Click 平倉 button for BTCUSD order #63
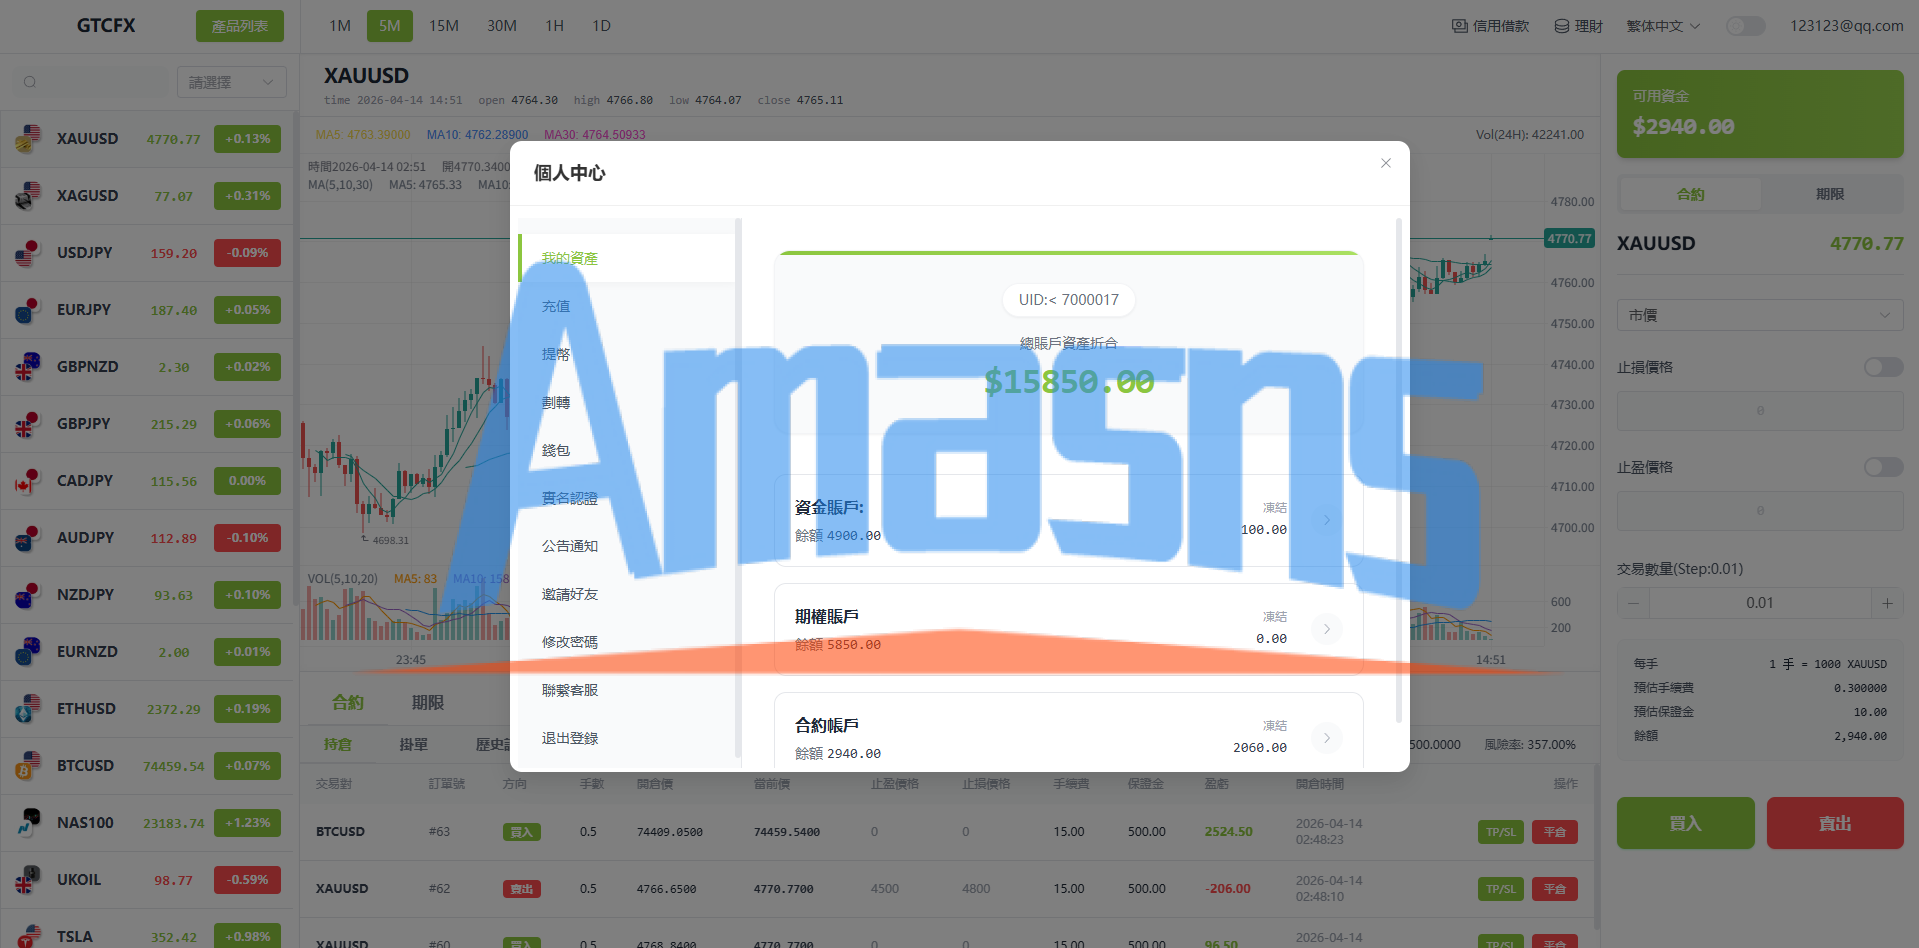 [x=1555, y=832]
